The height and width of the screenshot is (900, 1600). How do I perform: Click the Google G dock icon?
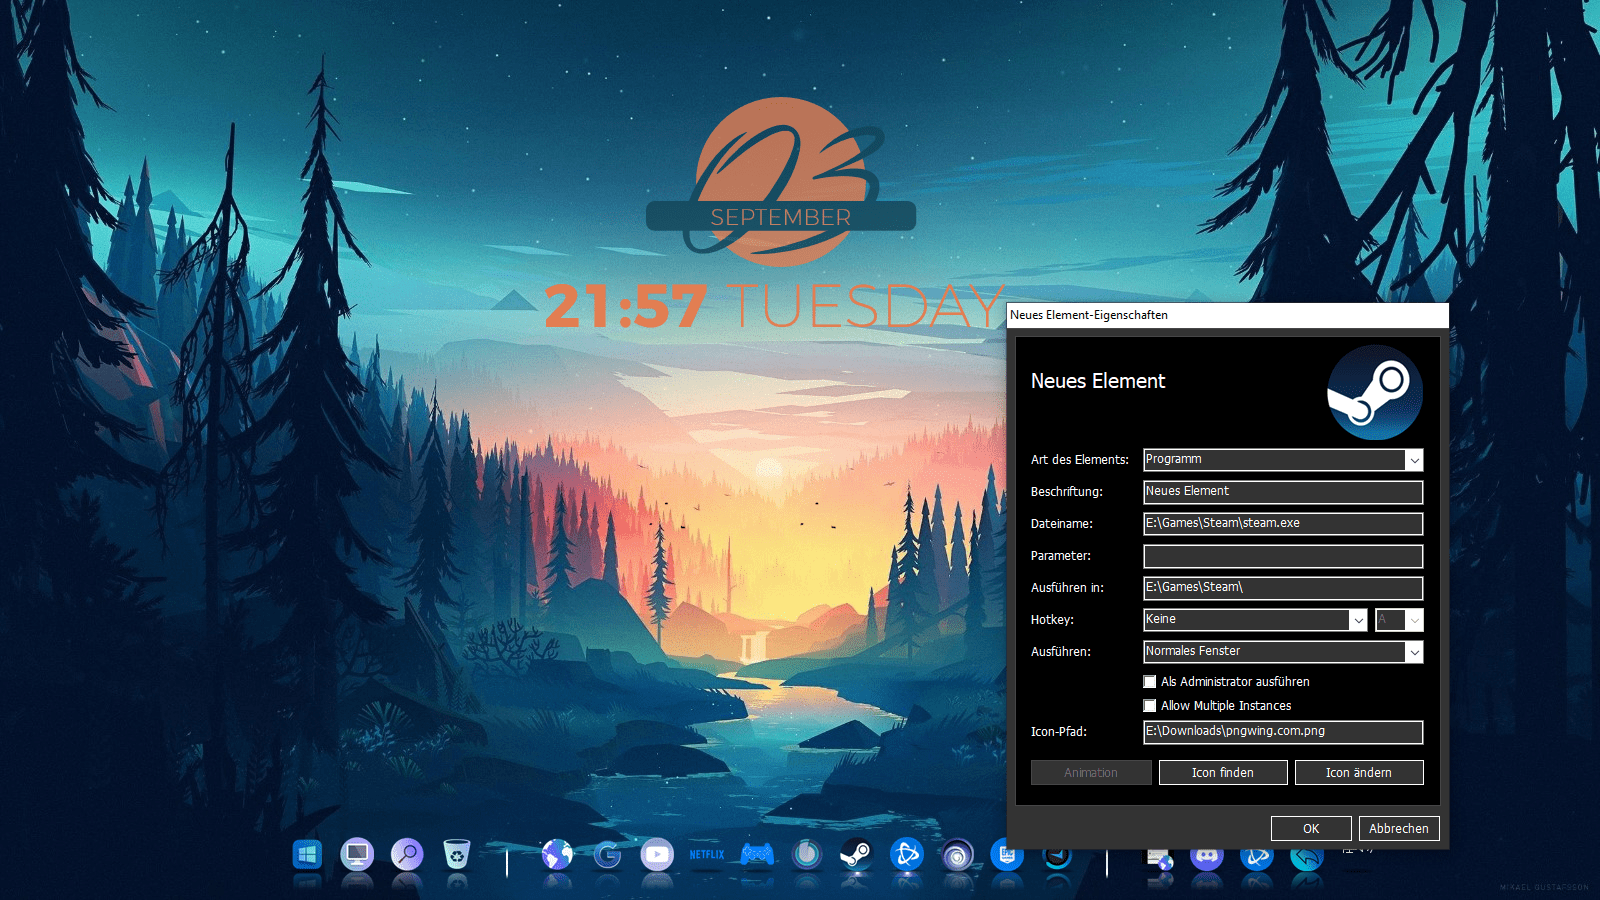[x=607, y=854]
